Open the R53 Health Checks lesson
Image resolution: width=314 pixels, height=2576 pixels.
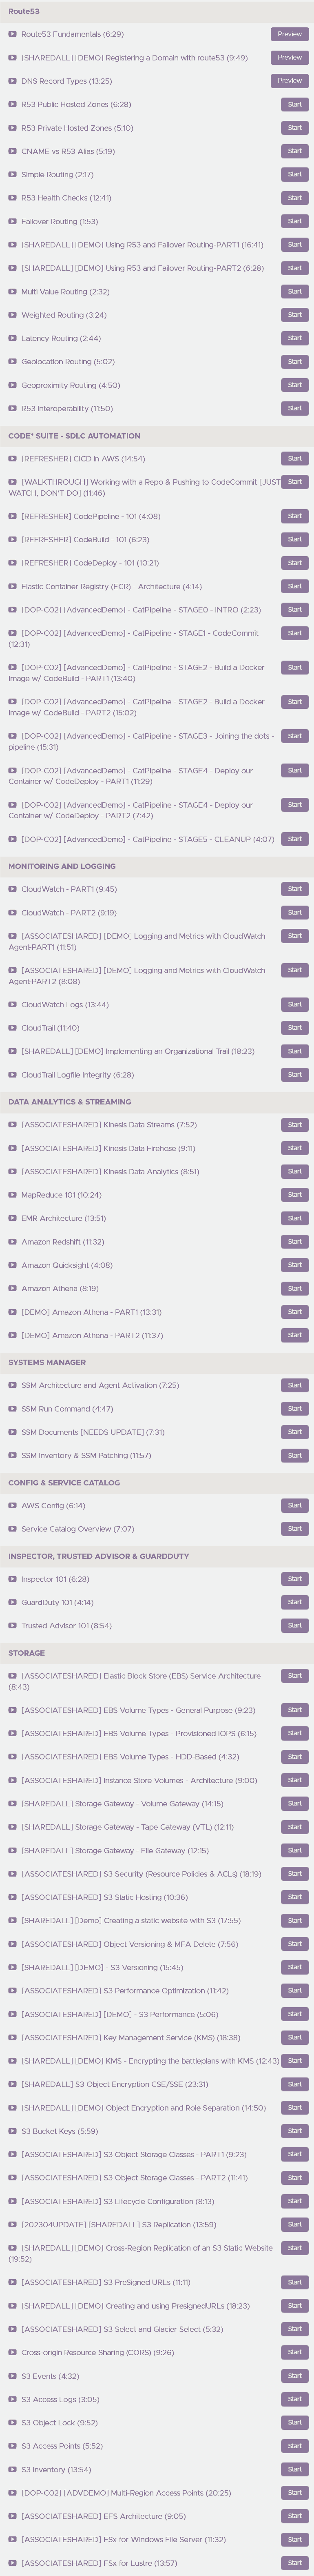click(x=66, y=198)
